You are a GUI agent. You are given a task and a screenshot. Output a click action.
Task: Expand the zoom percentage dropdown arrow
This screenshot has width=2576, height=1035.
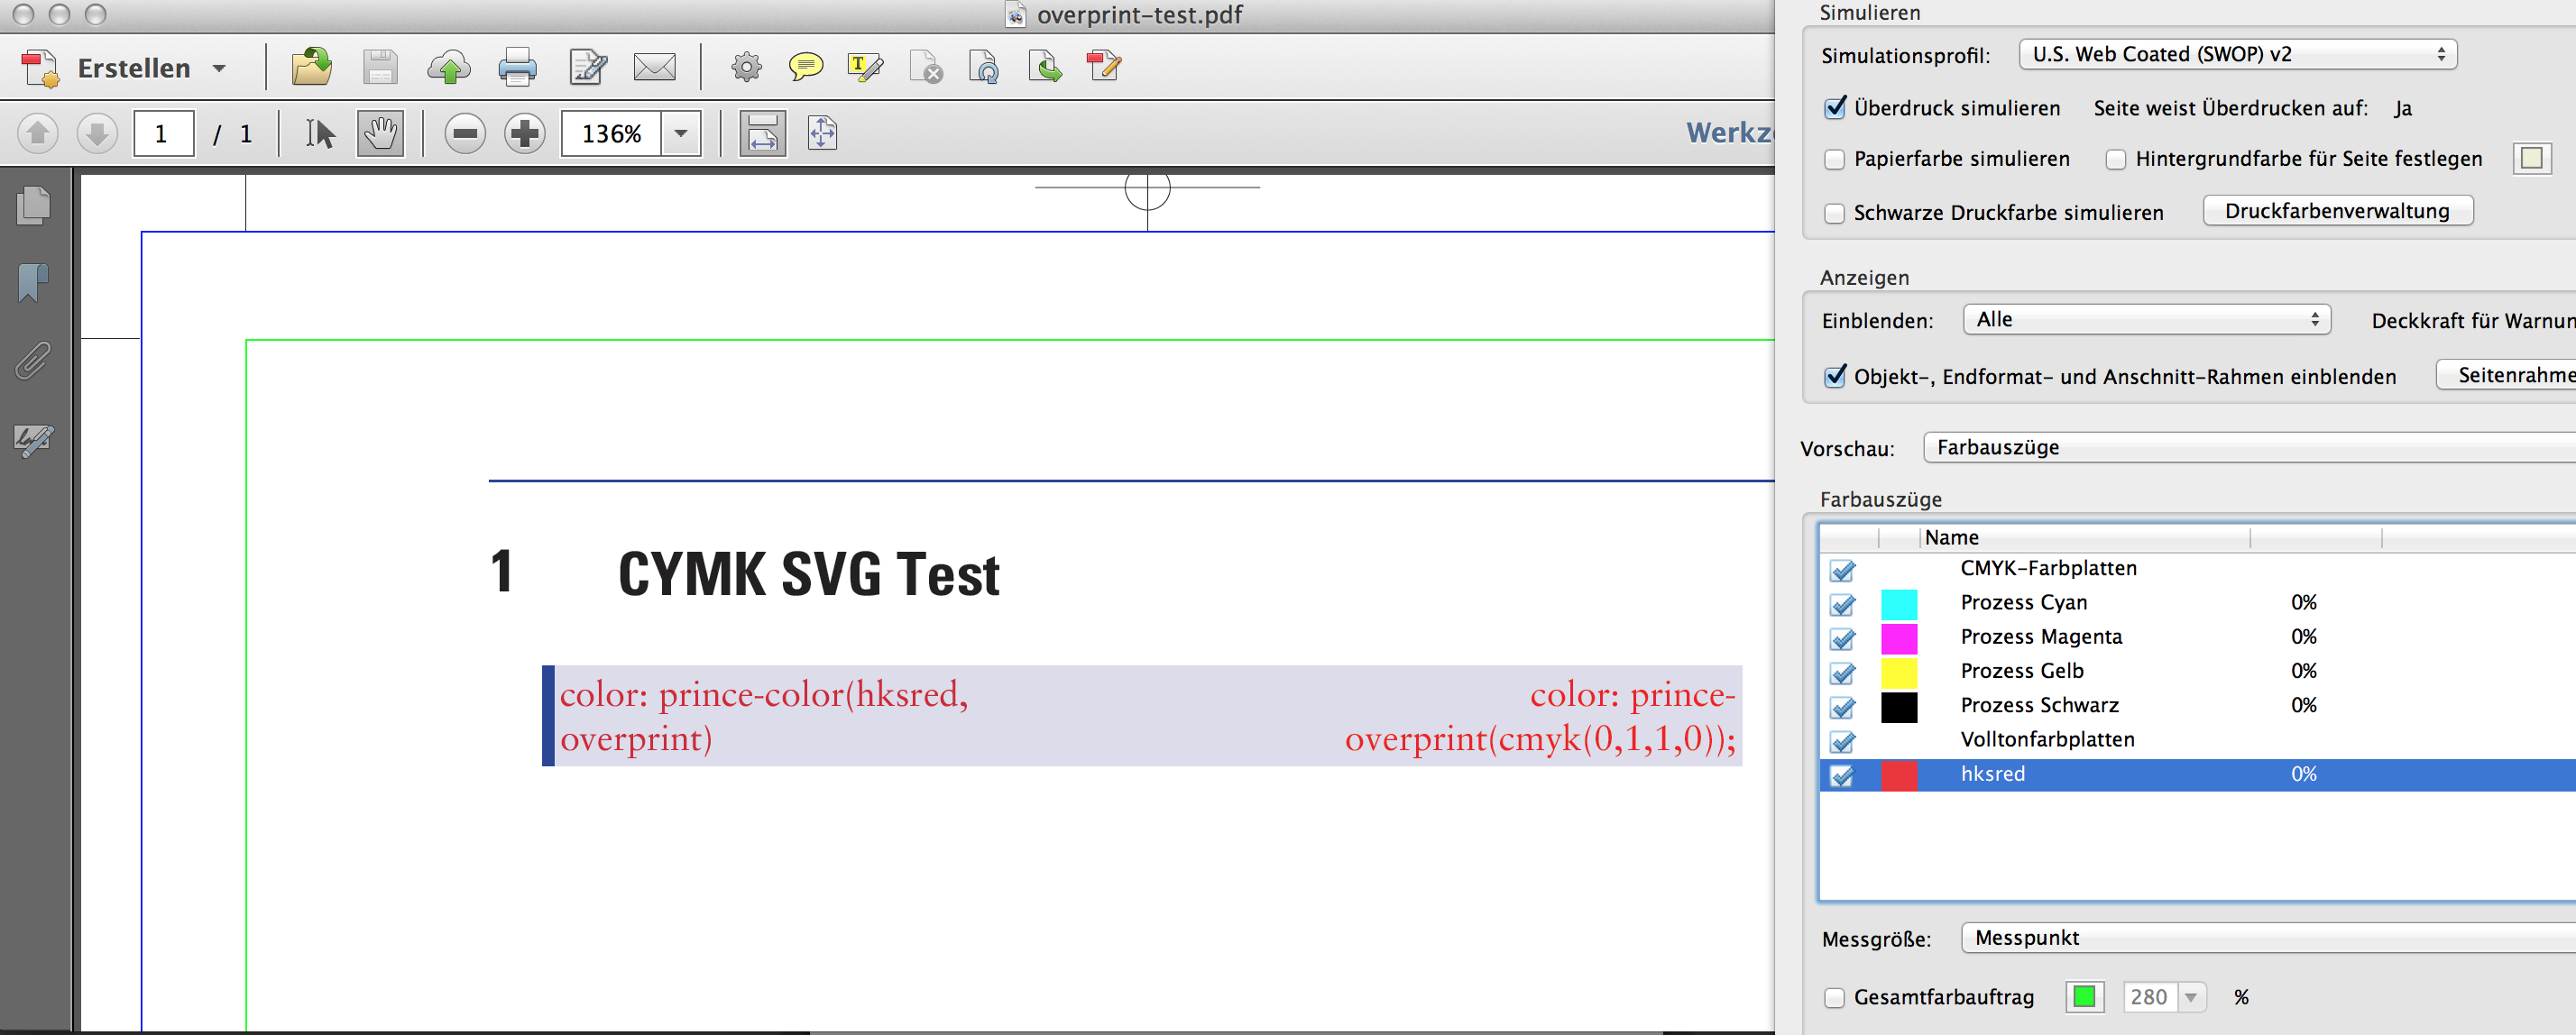681,133
